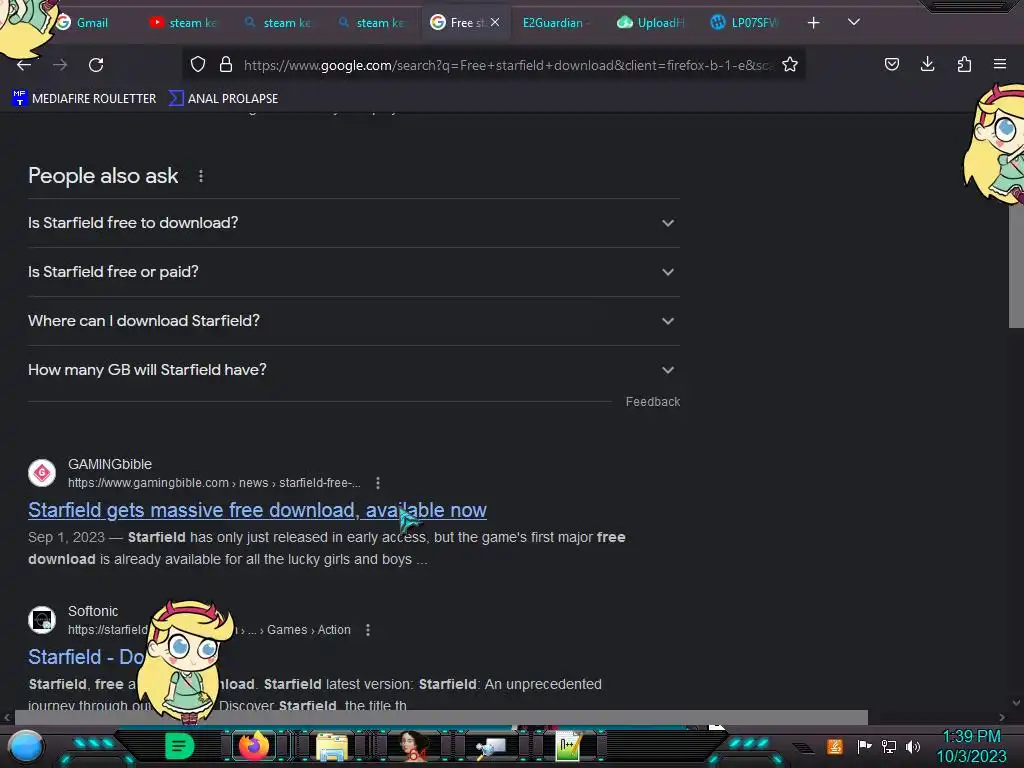Open the network tray icon

pyautogui.click(x=889, y=746)
